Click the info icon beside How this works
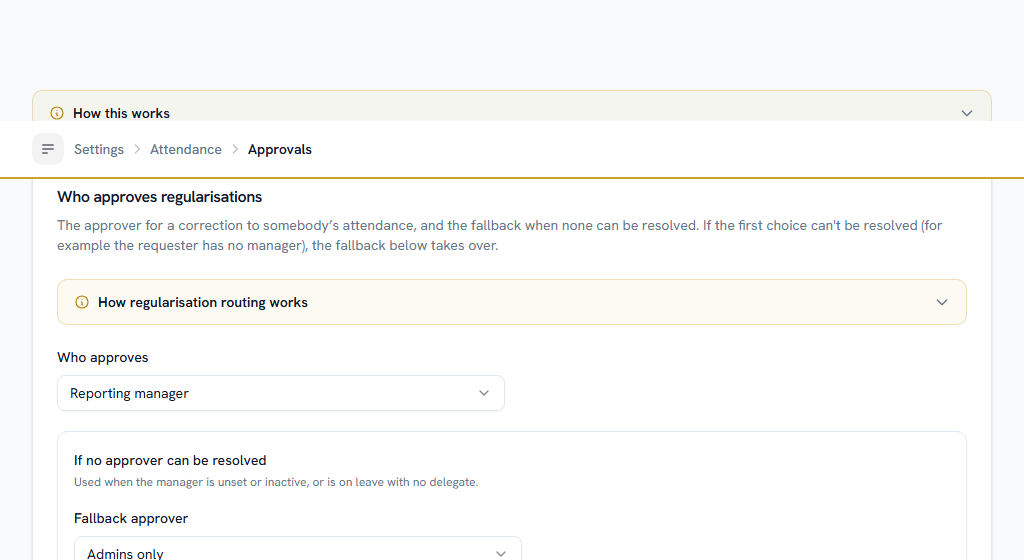Image resolution: width=1024 pixels, height=560 pixels. [57, 114]
